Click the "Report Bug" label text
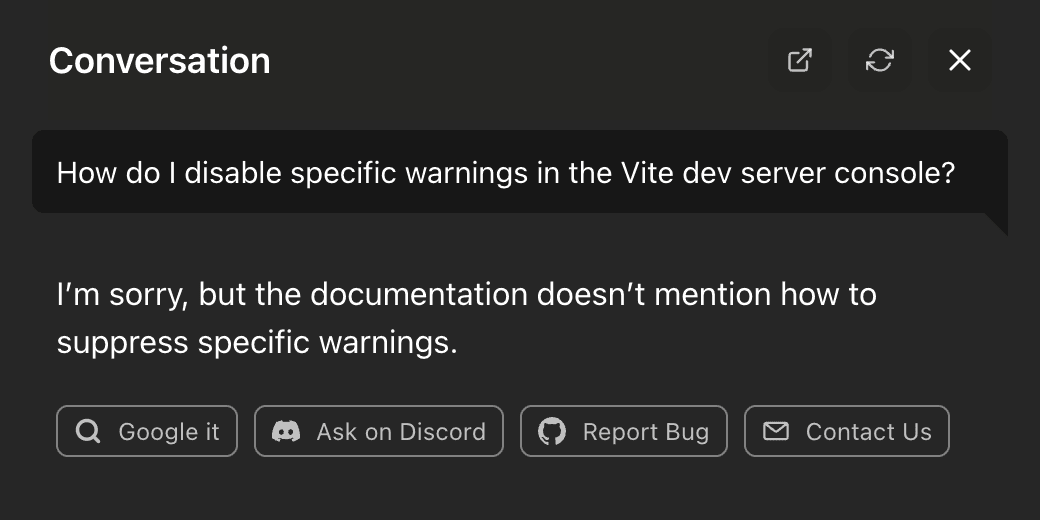1040x520 pixels. point(646,432)
